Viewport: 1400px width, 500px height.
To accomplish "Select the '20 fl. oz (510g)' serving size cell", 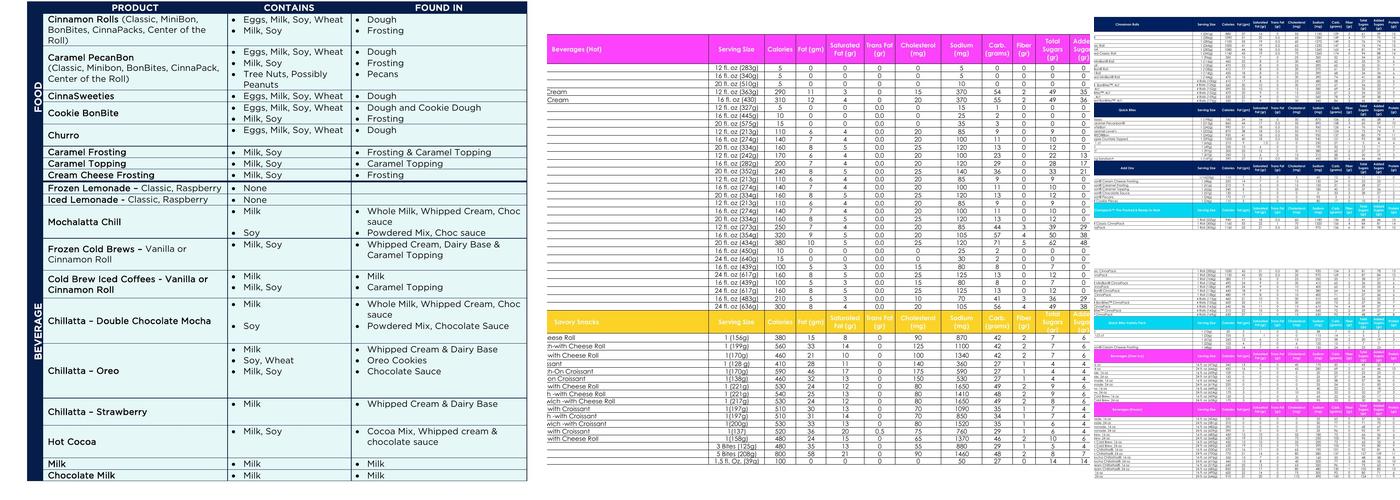I will pos(736,83).
